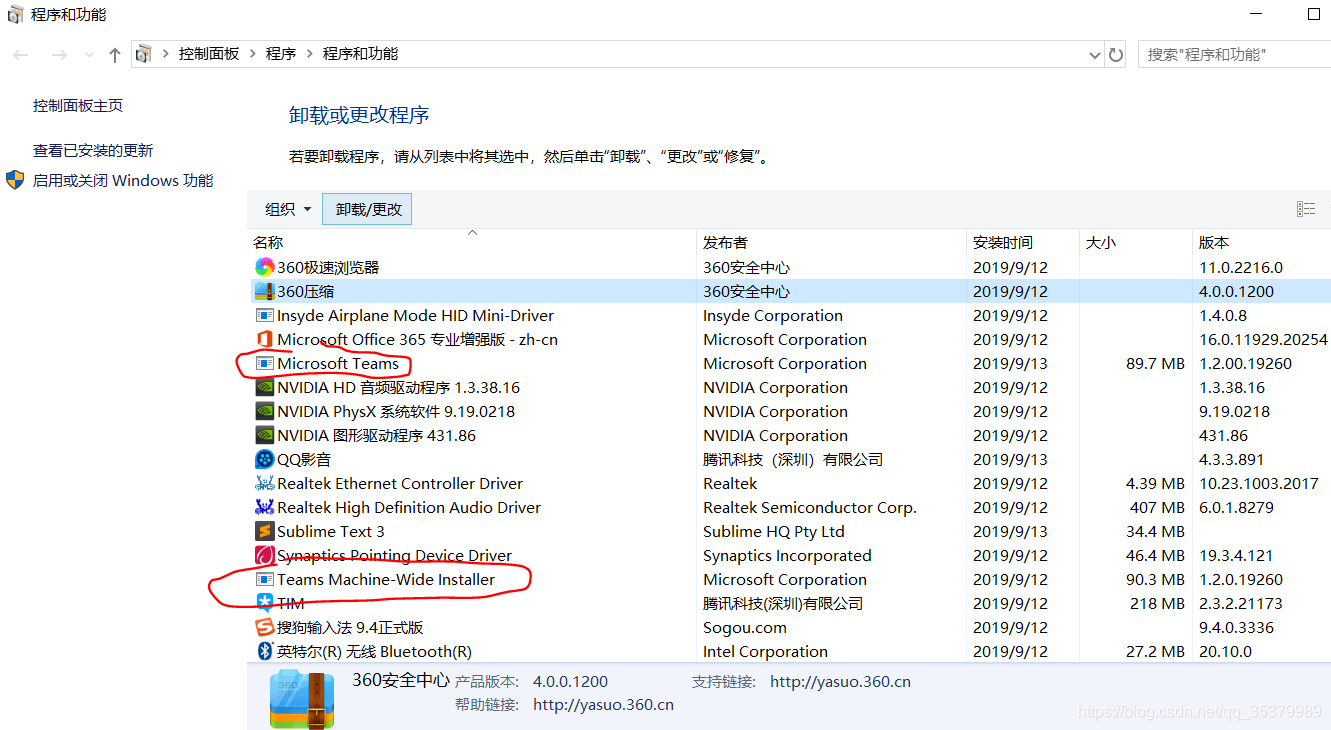Click the 控制面板 breadcrumb segment
This screenshot has height=730, width=1331.
[209, 54]
